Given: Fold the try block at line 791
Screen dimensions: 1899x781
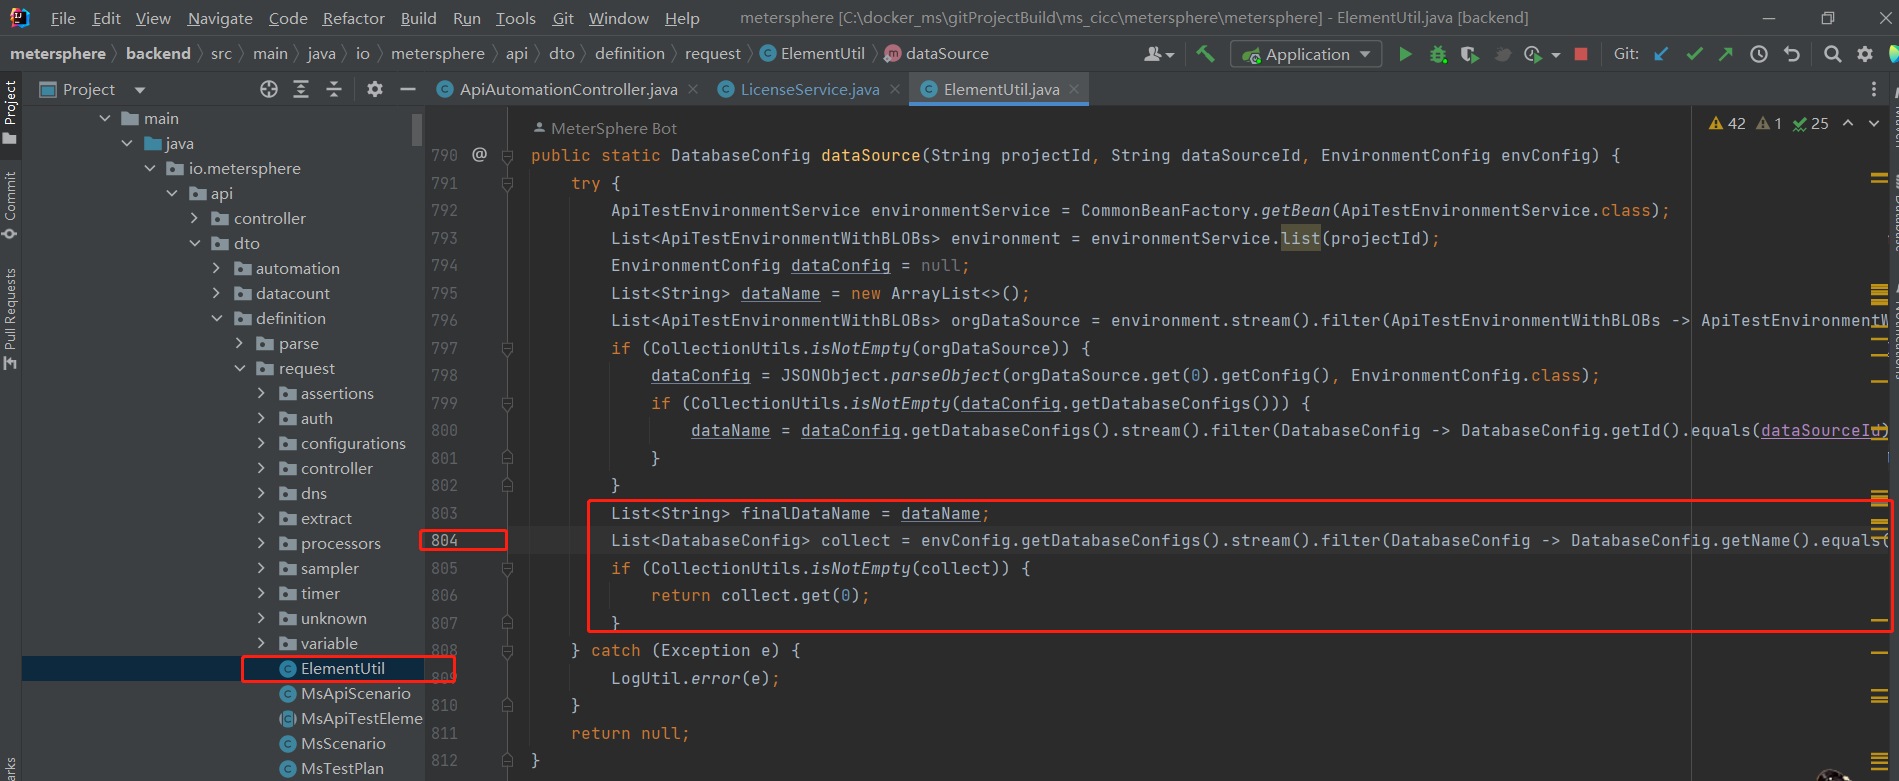Looking at the screenshot, I should coord(507,184).
